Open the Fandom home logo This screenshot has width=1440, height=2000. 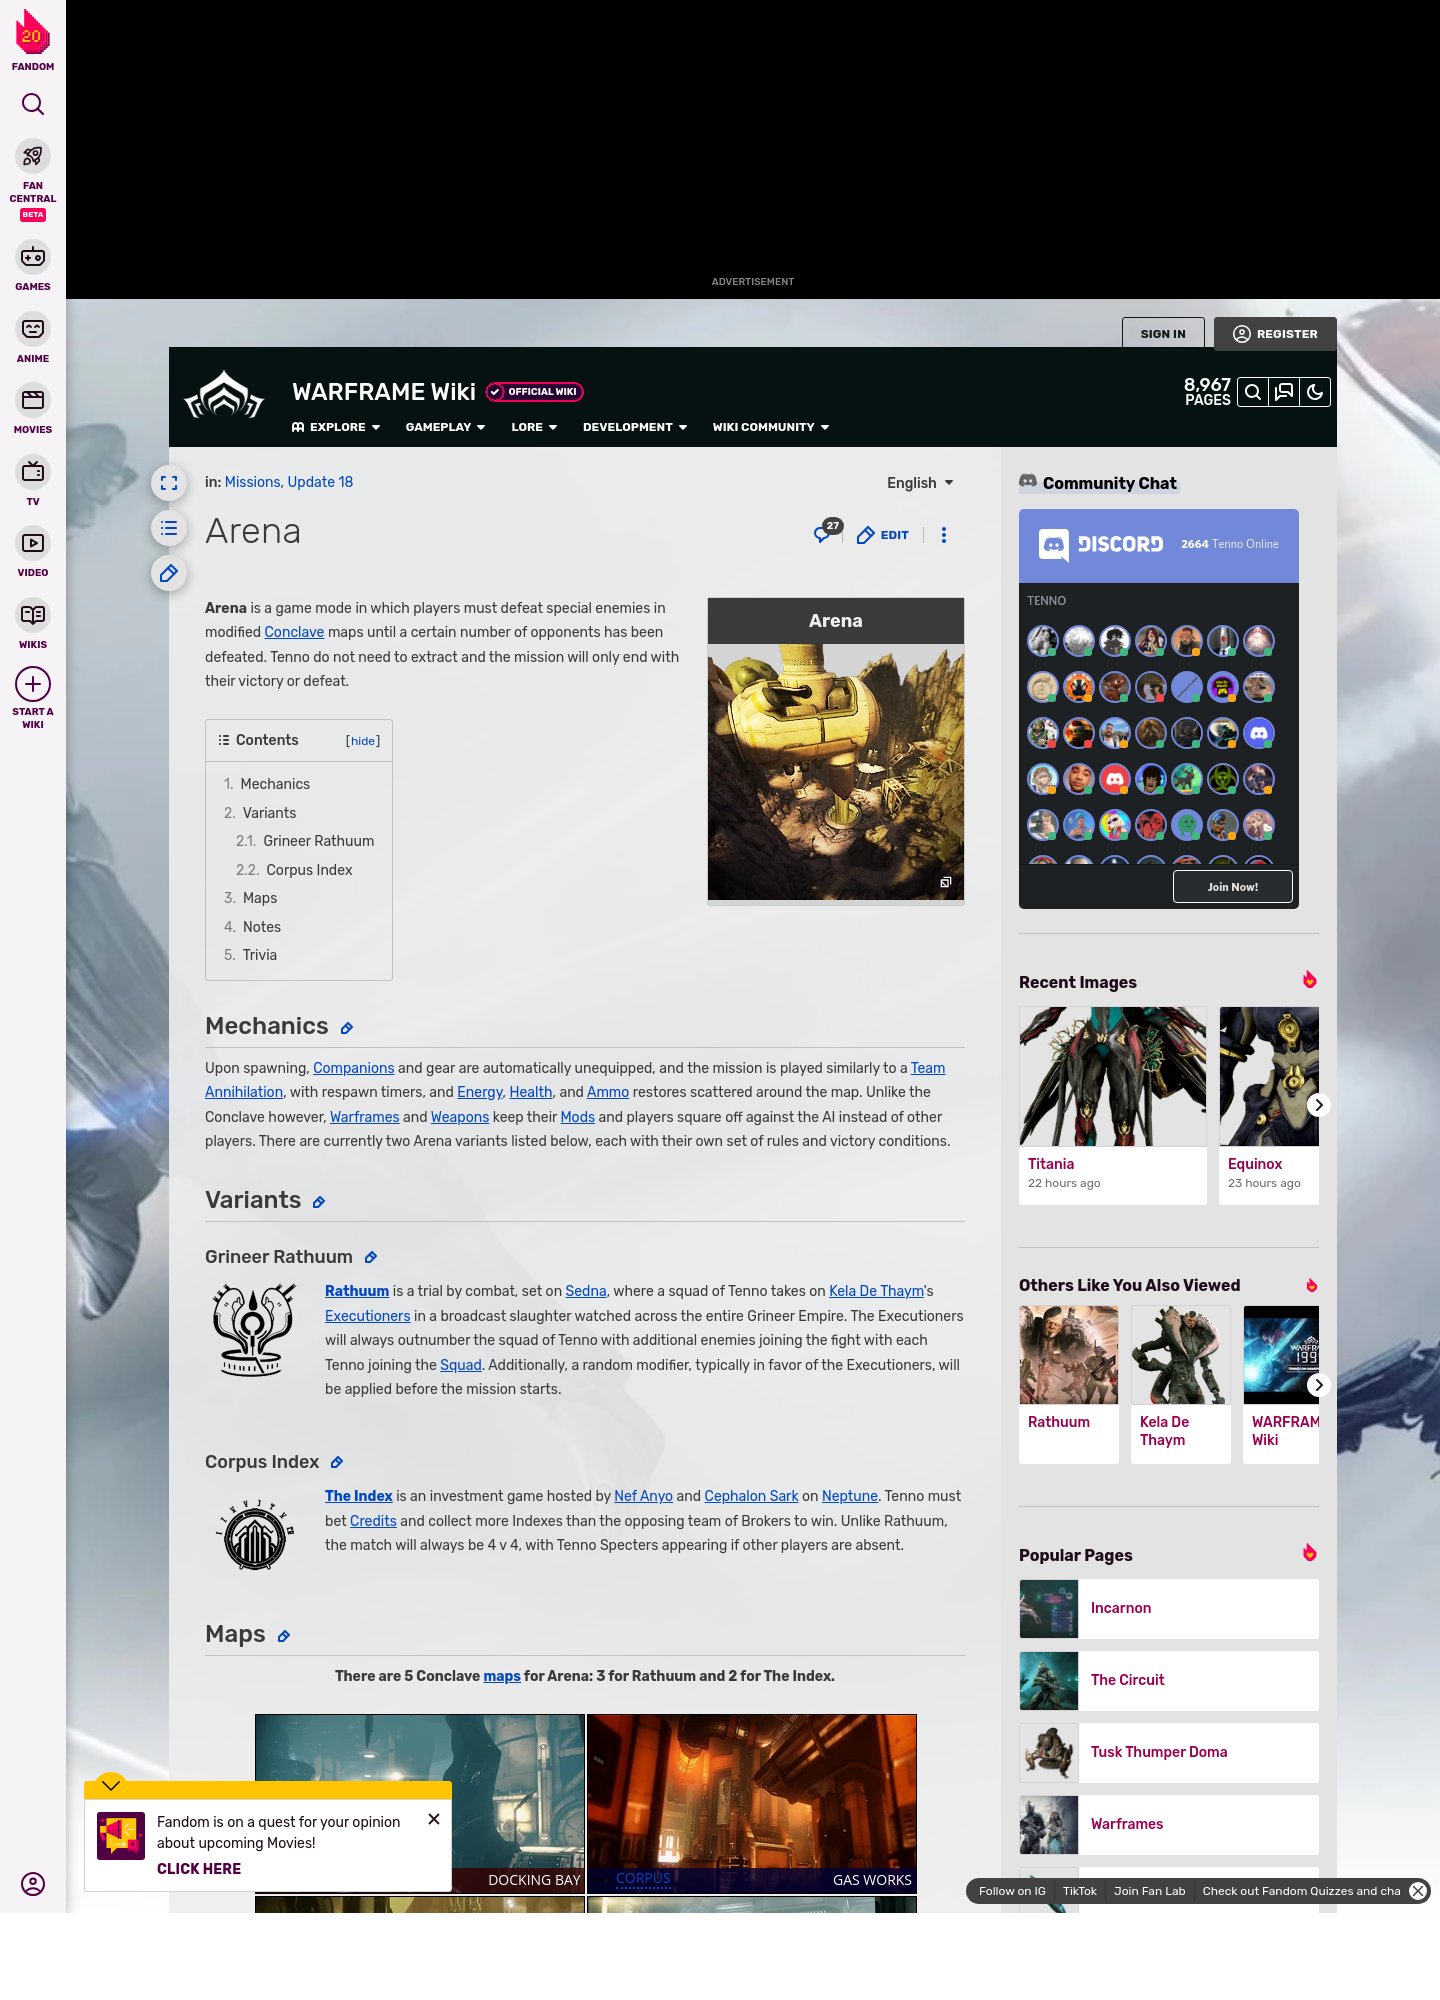click(x=33, y=41)
